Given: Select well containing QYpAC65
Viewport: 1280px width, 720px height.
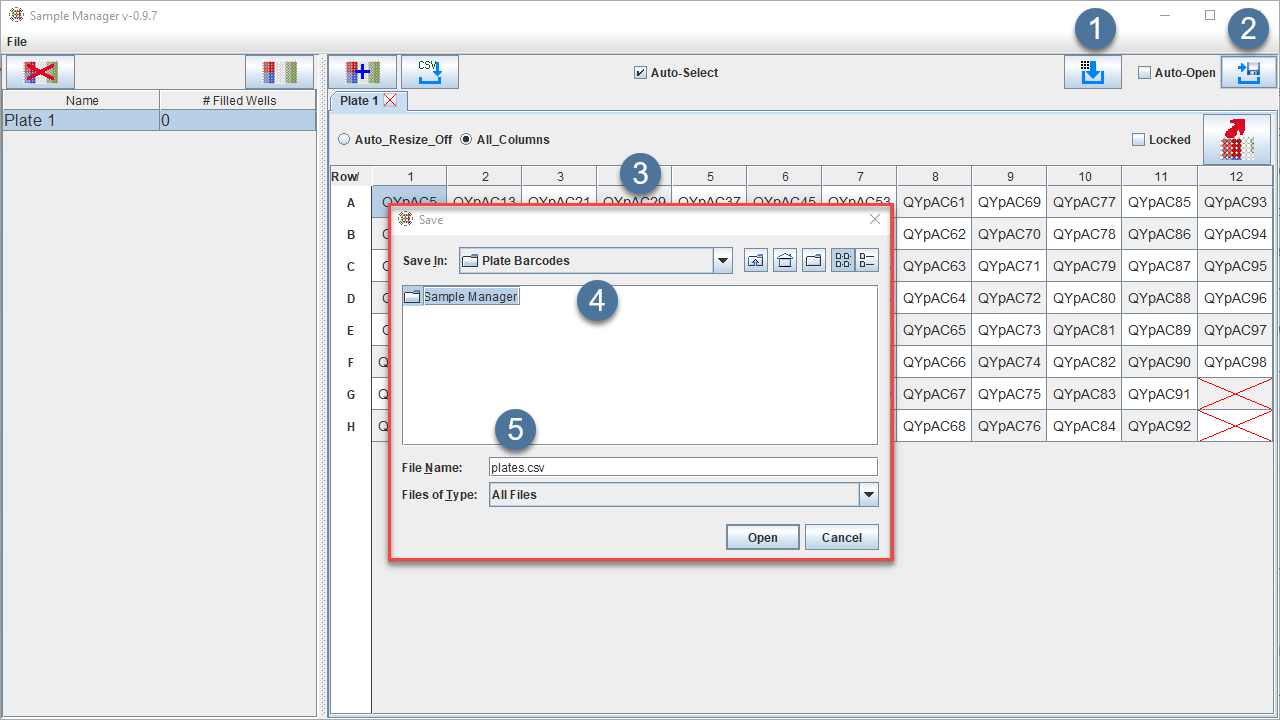Looking at the screenshot, I should 934,330.
